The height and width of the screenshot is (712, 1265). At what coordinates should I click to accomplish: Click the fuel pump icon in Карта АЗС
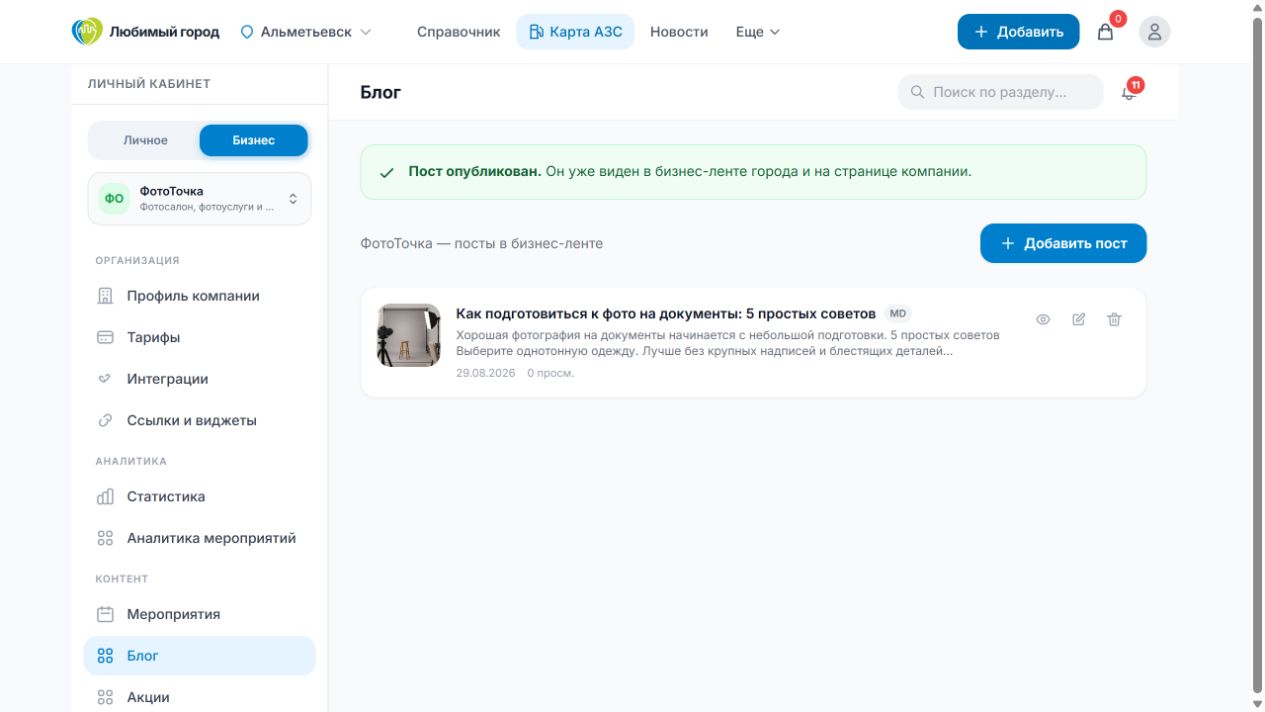pyautogui.click(x=536, y=32)
